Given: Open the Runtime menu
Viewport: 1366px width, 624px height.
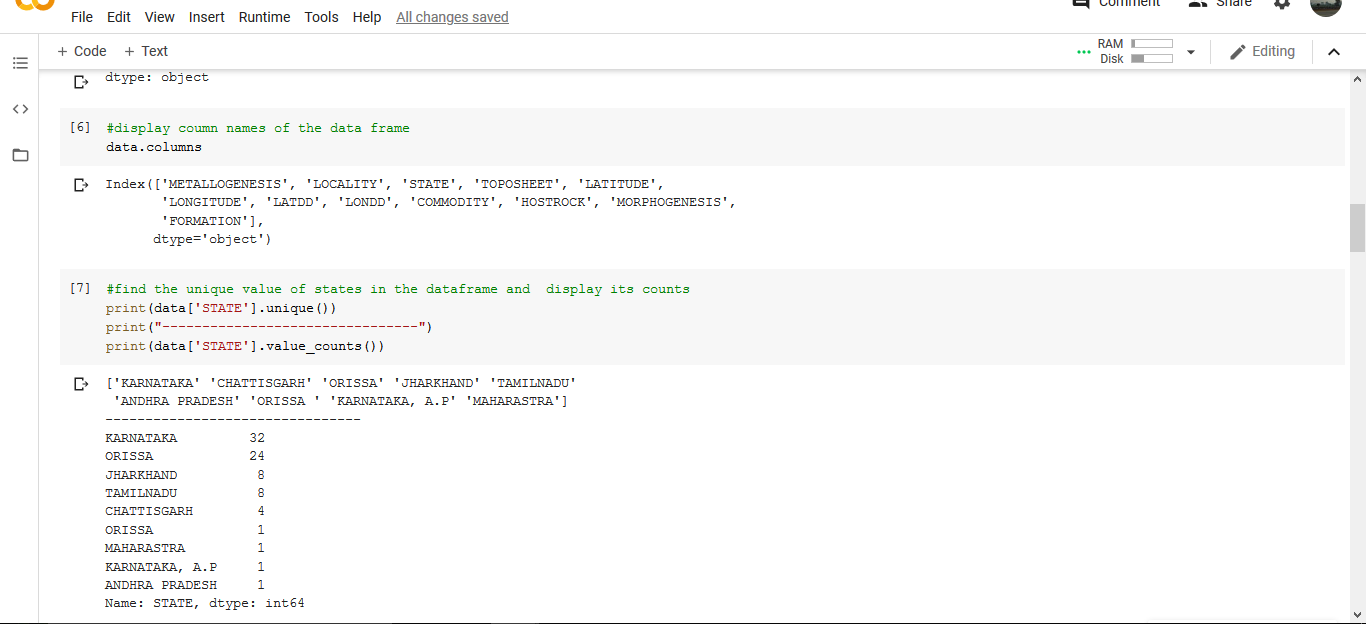Looking at the screenshot, I should tap(264, 17).
